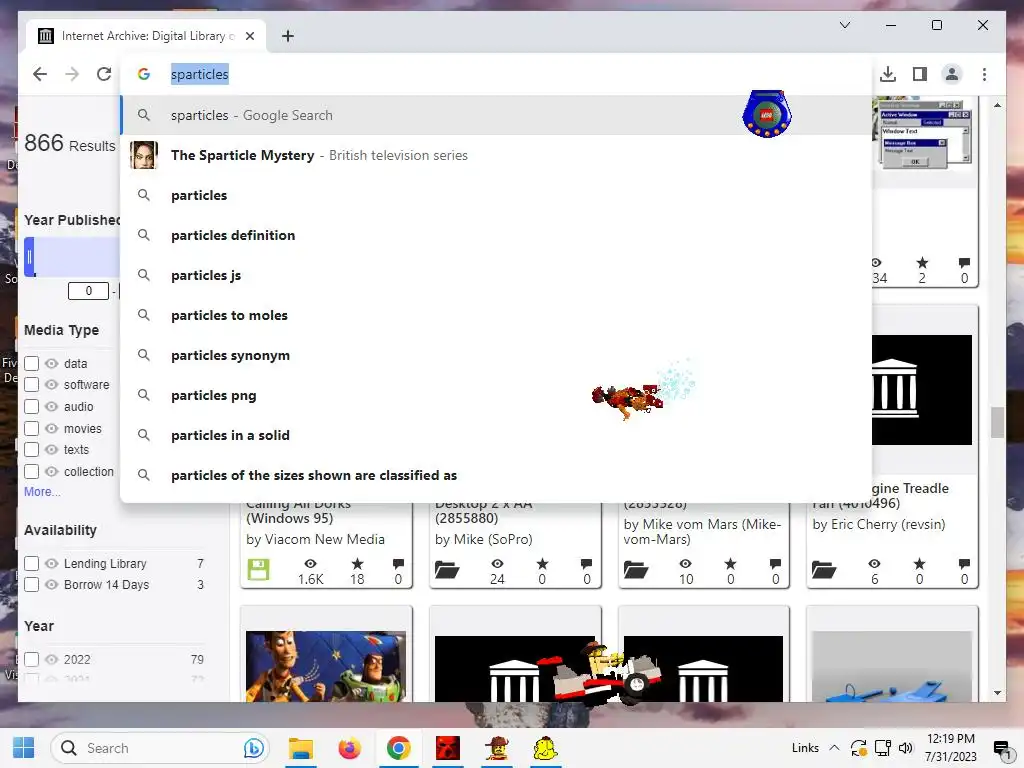Toggle eye icon beside audio

[52, 406]
